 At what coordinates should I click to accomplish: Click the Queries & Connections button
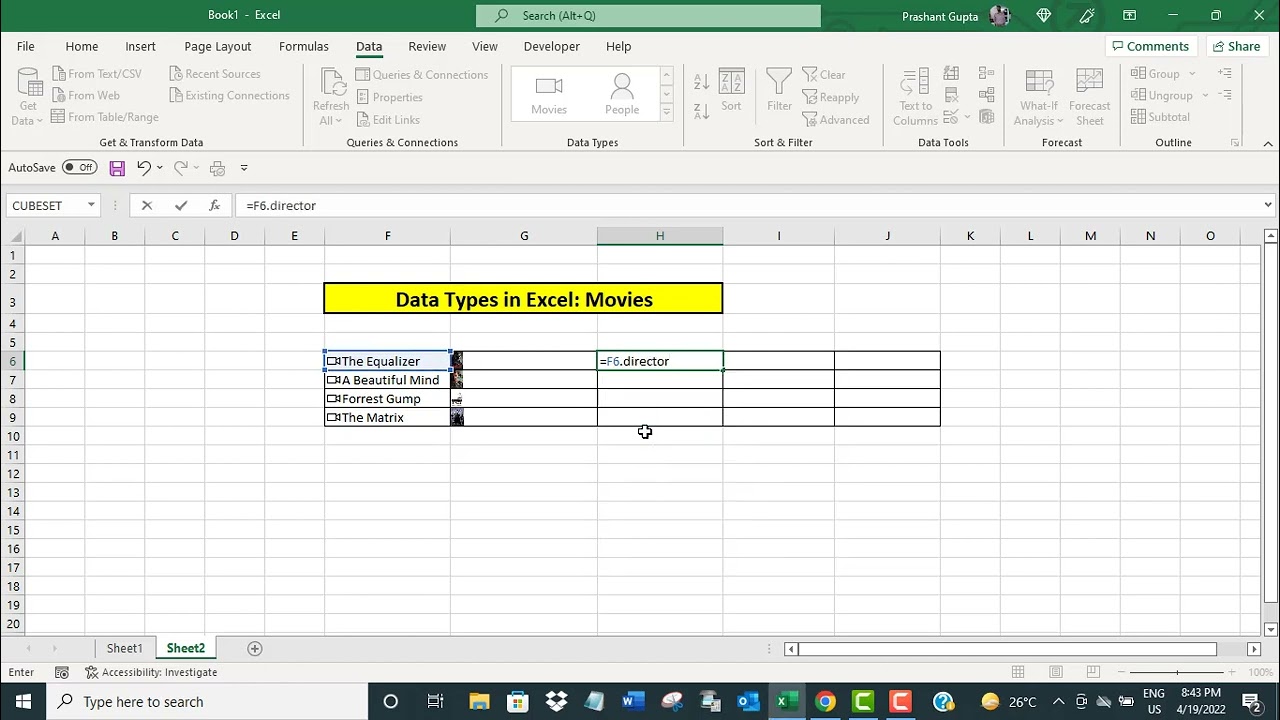pos(421,74)
